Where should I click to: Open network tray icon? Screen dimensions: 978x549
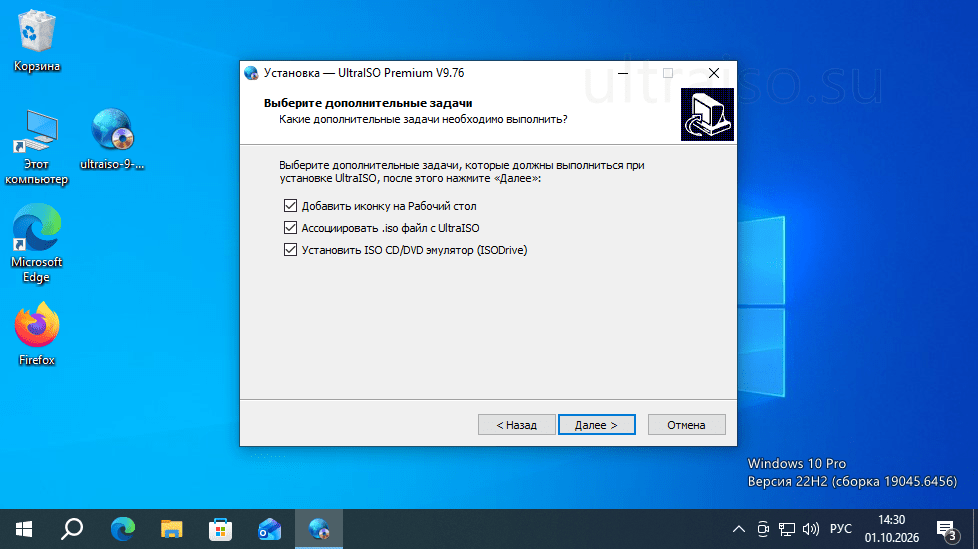[787, 529]
